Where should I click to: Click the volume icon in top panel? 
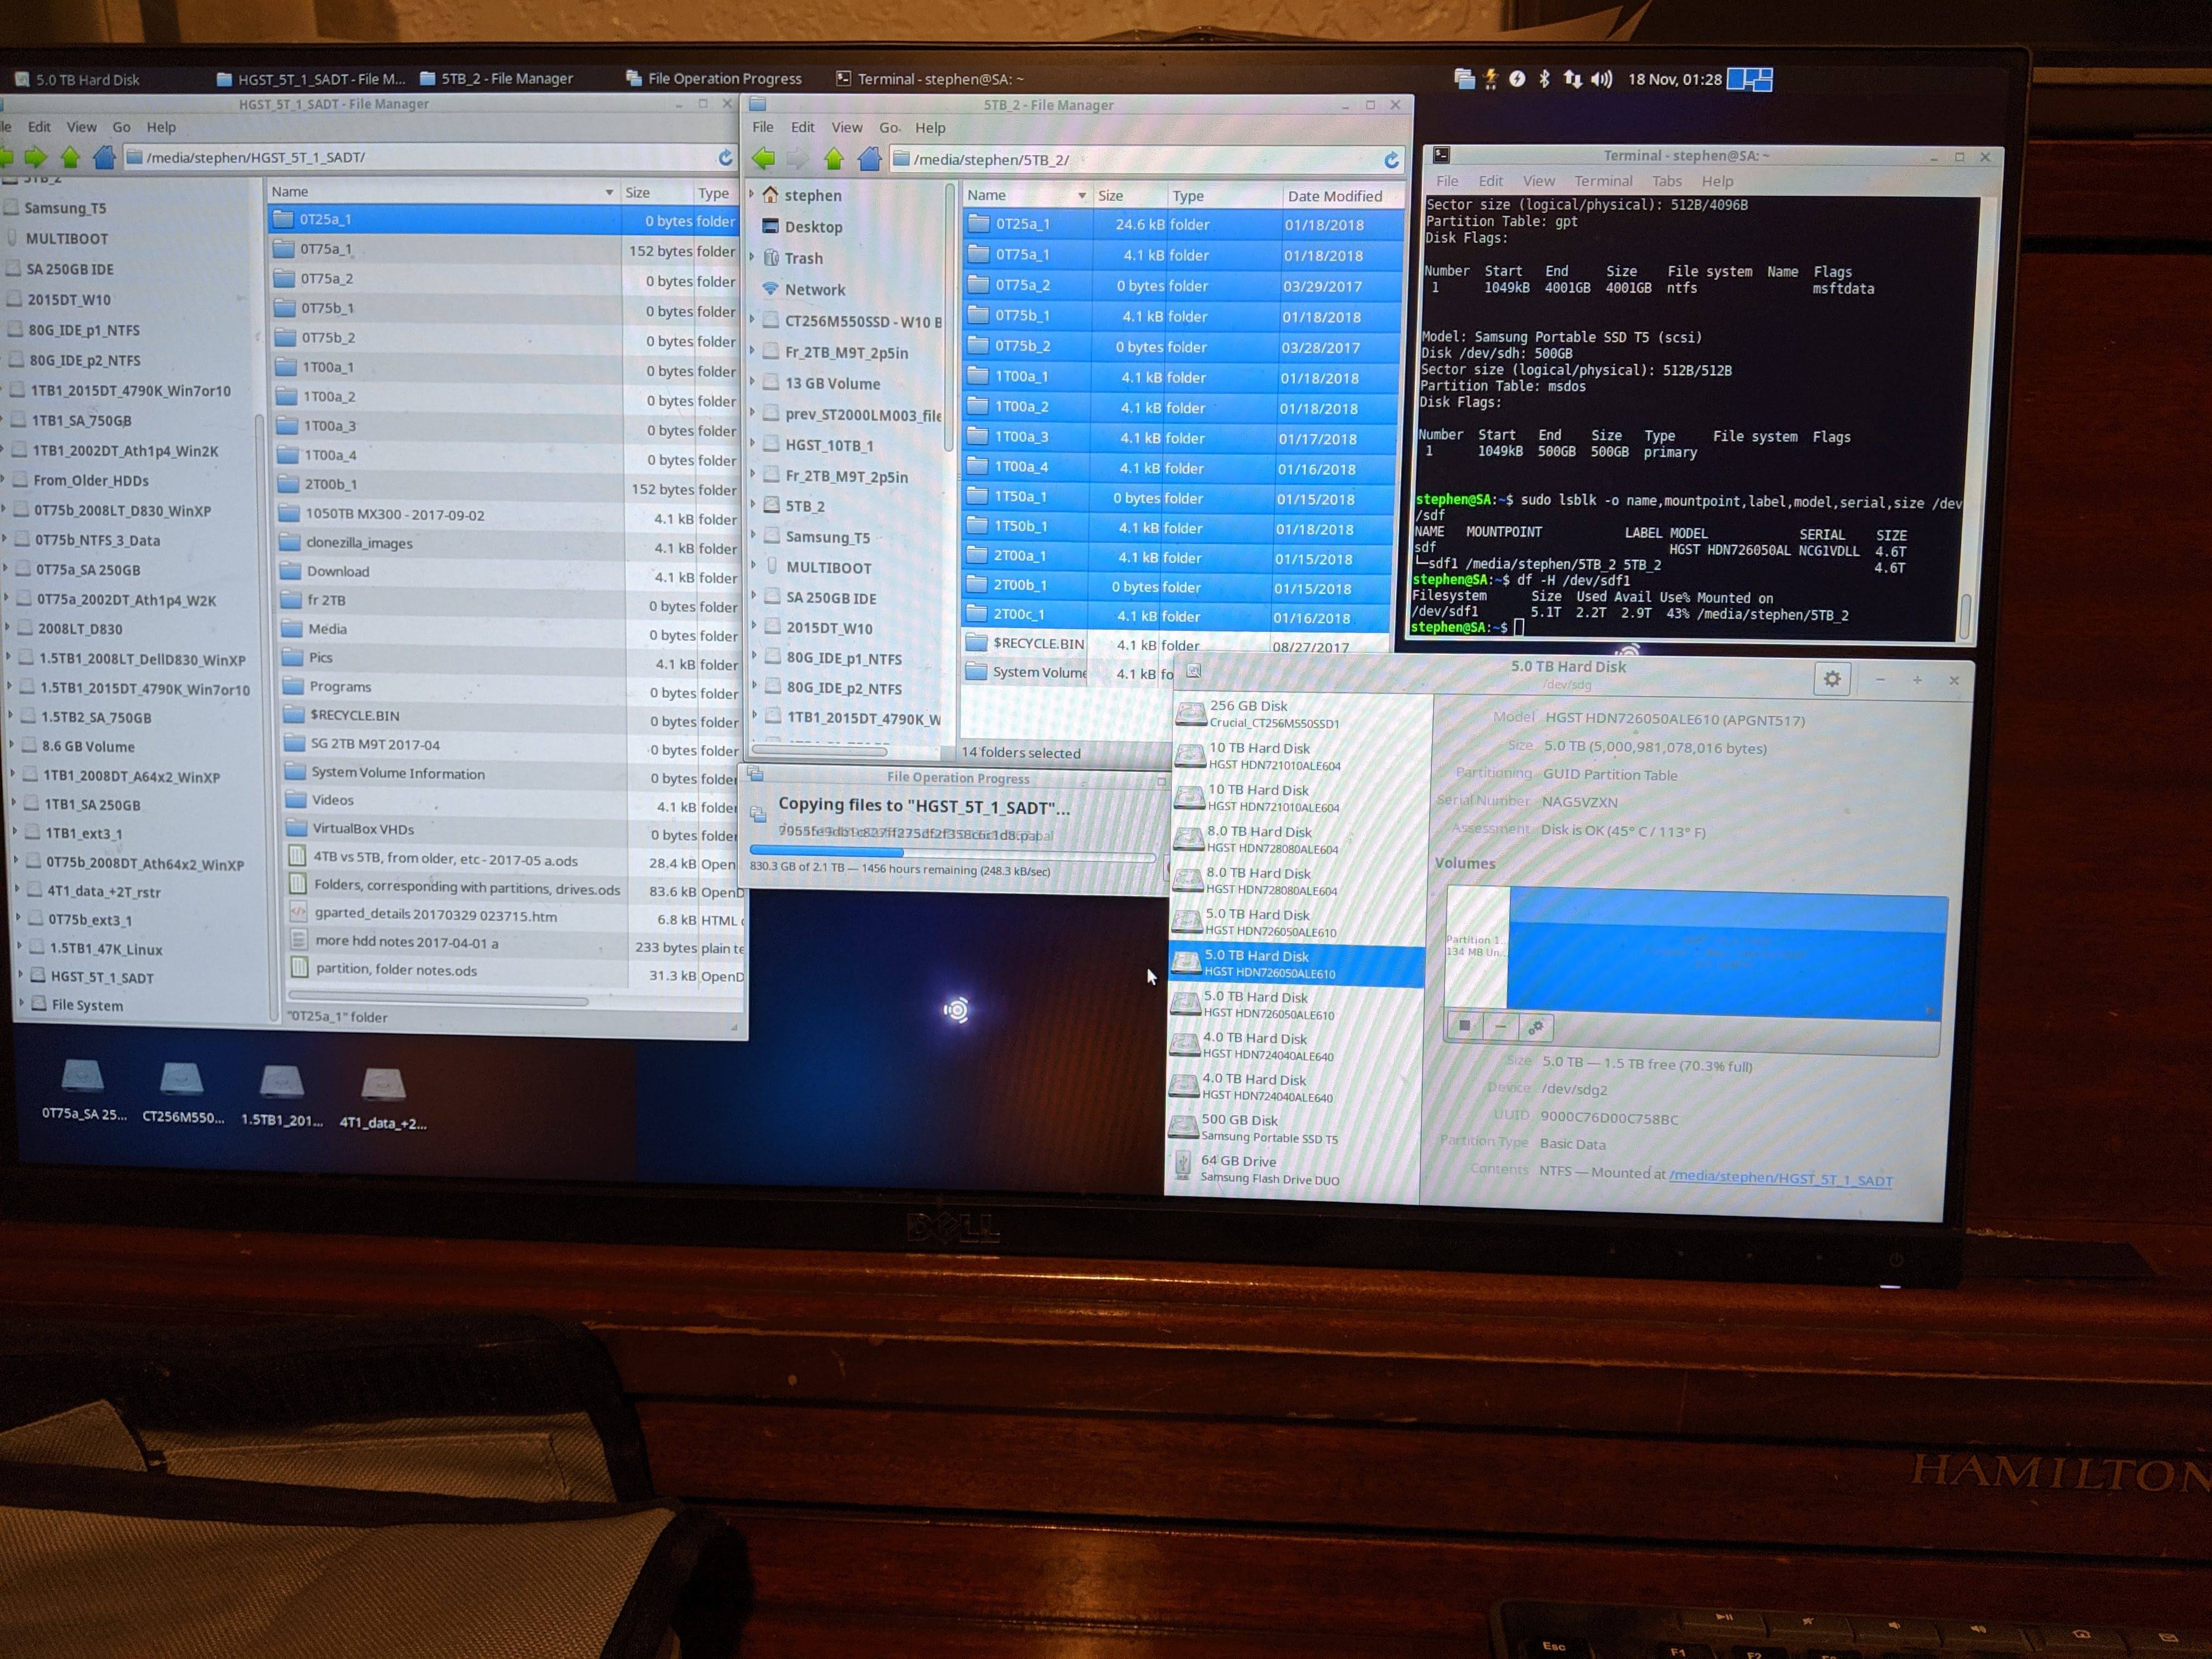pyautogui.click(x=1601, y=79)
